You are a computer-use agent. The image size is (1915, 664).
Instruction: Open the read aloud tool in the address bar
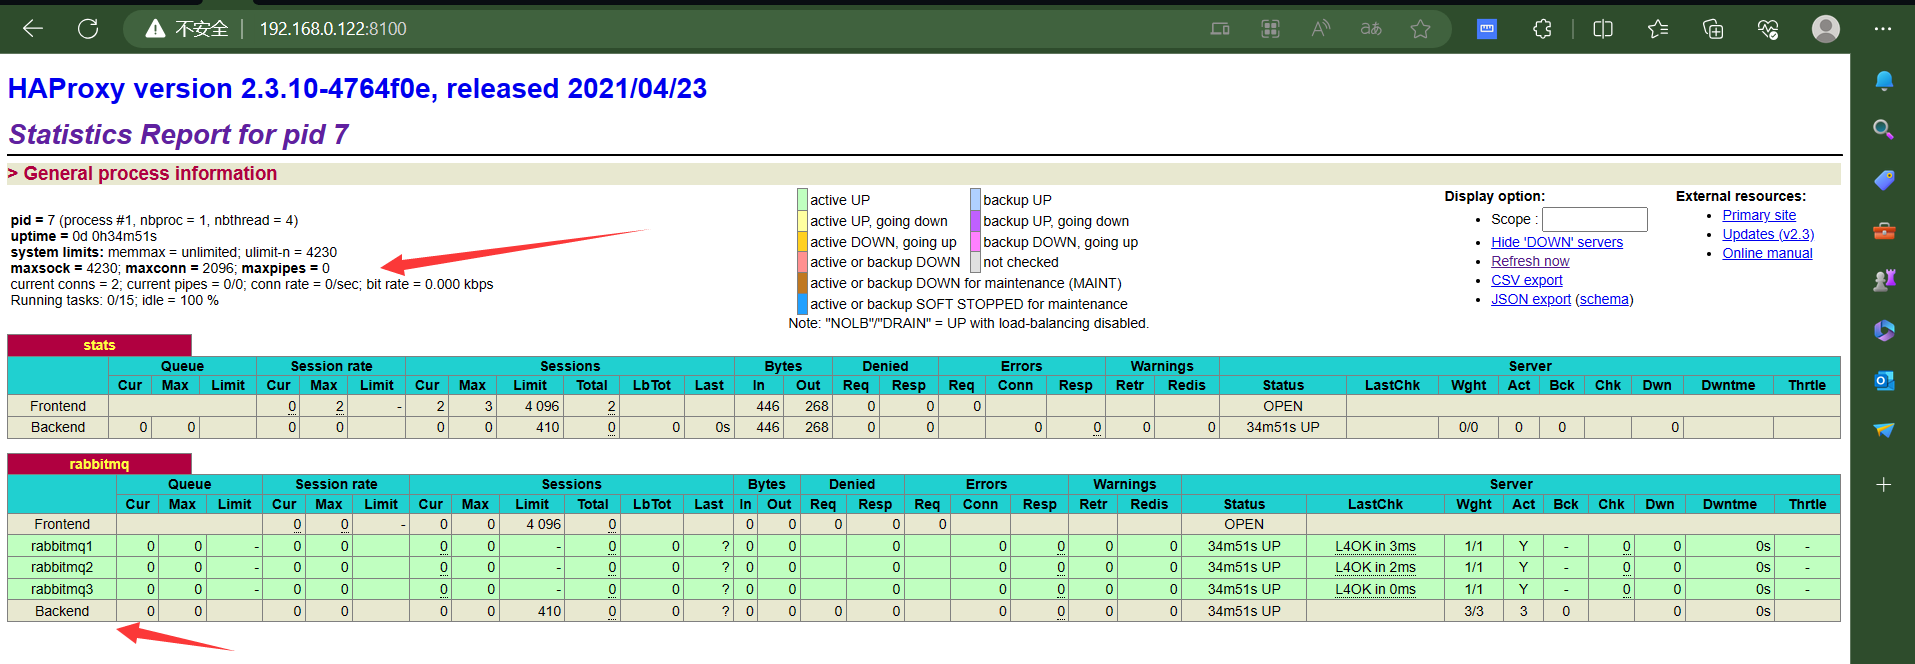click(x=1321, y=29)
